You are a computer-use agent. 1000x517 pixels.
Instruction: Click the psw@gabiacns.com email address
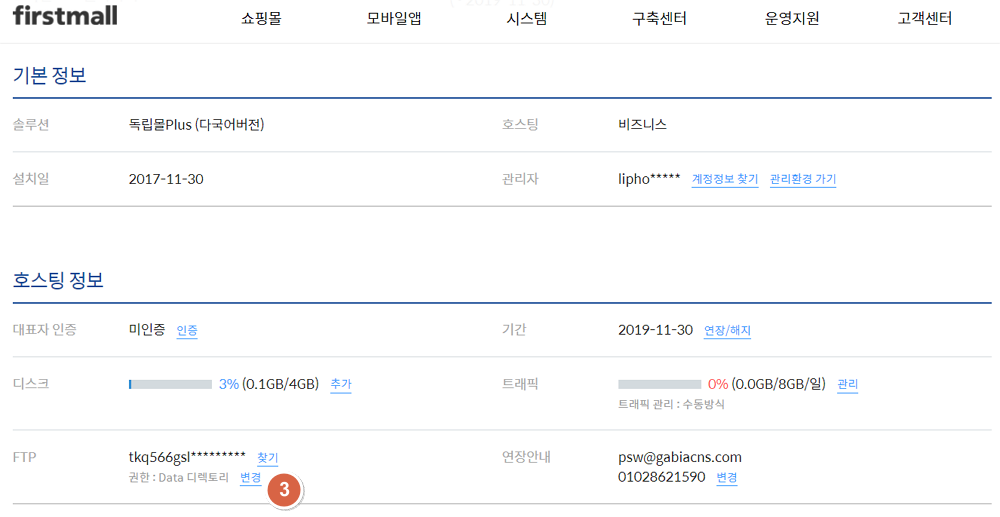(x=680, y=458)
